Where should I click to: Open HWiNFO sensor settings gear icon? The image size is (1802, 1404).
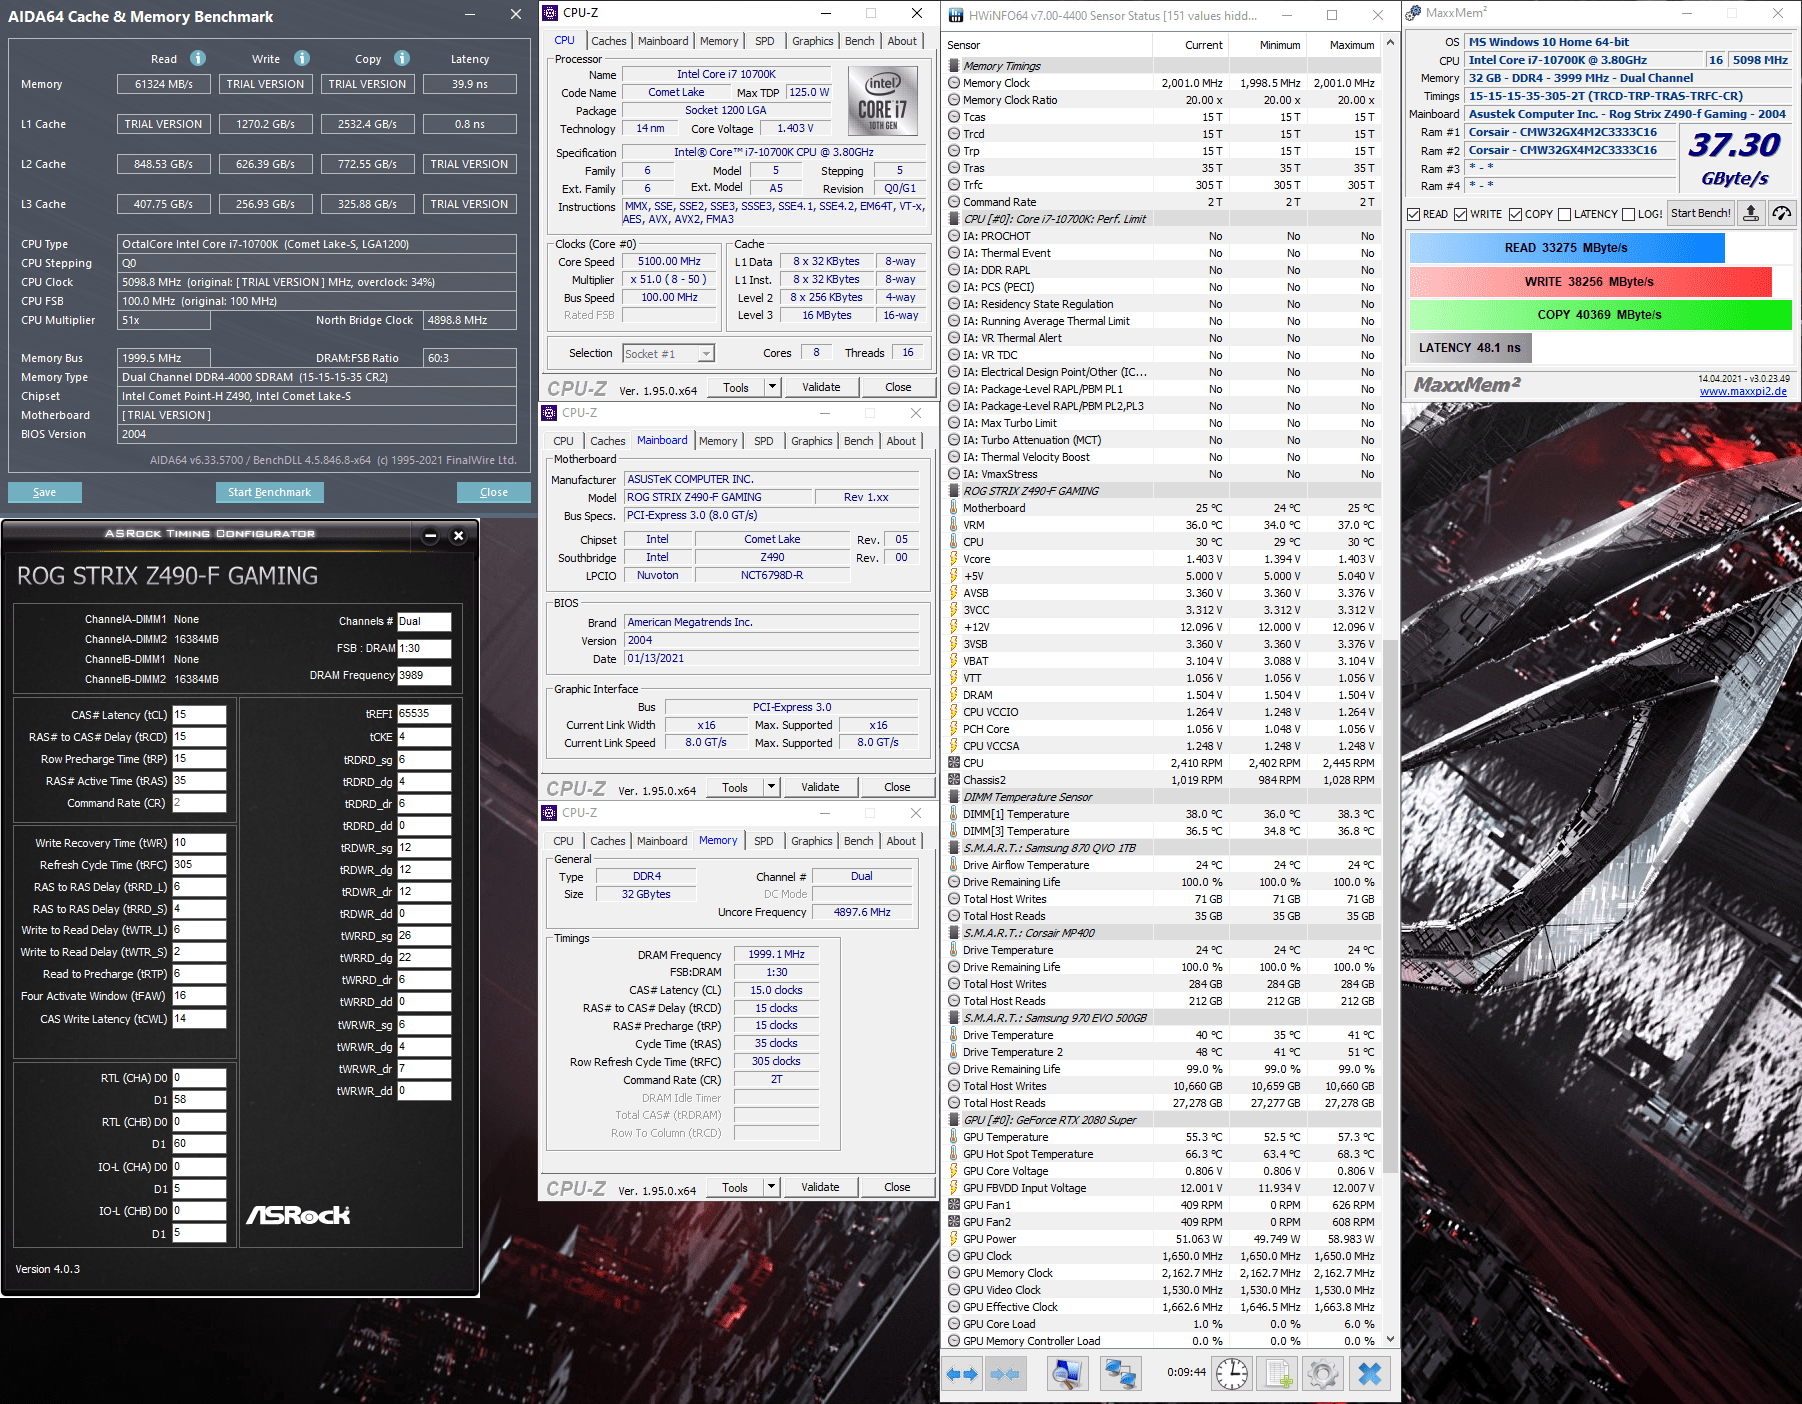click(x=1323, y=1374)
